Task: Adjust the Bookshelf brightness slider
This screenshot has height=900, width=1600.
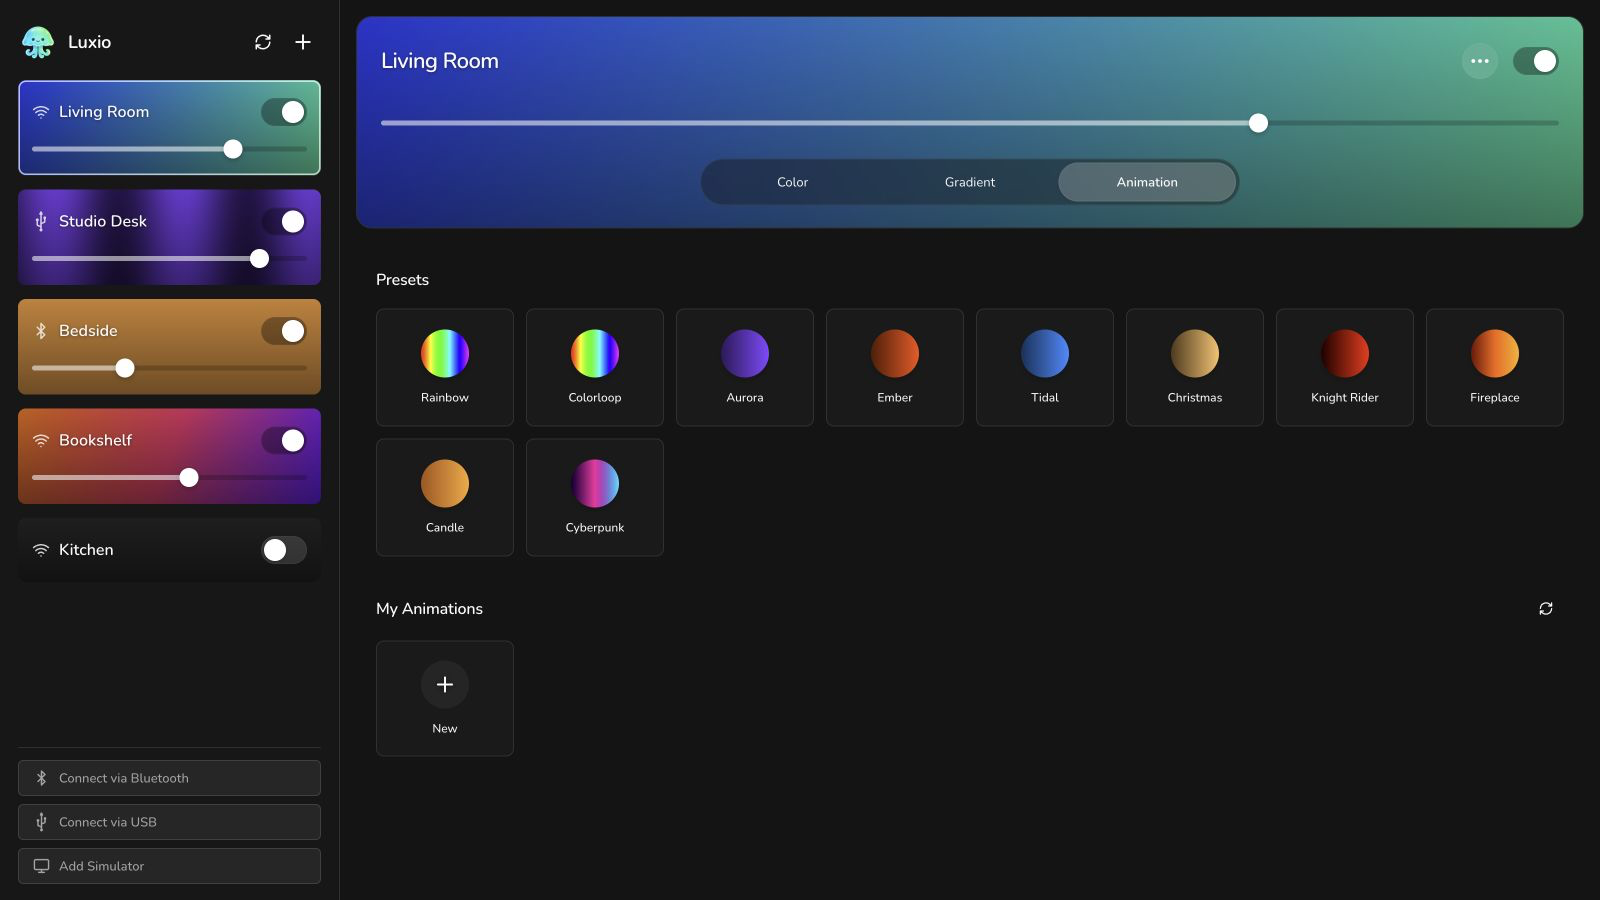Action: (x=169, y=477)
